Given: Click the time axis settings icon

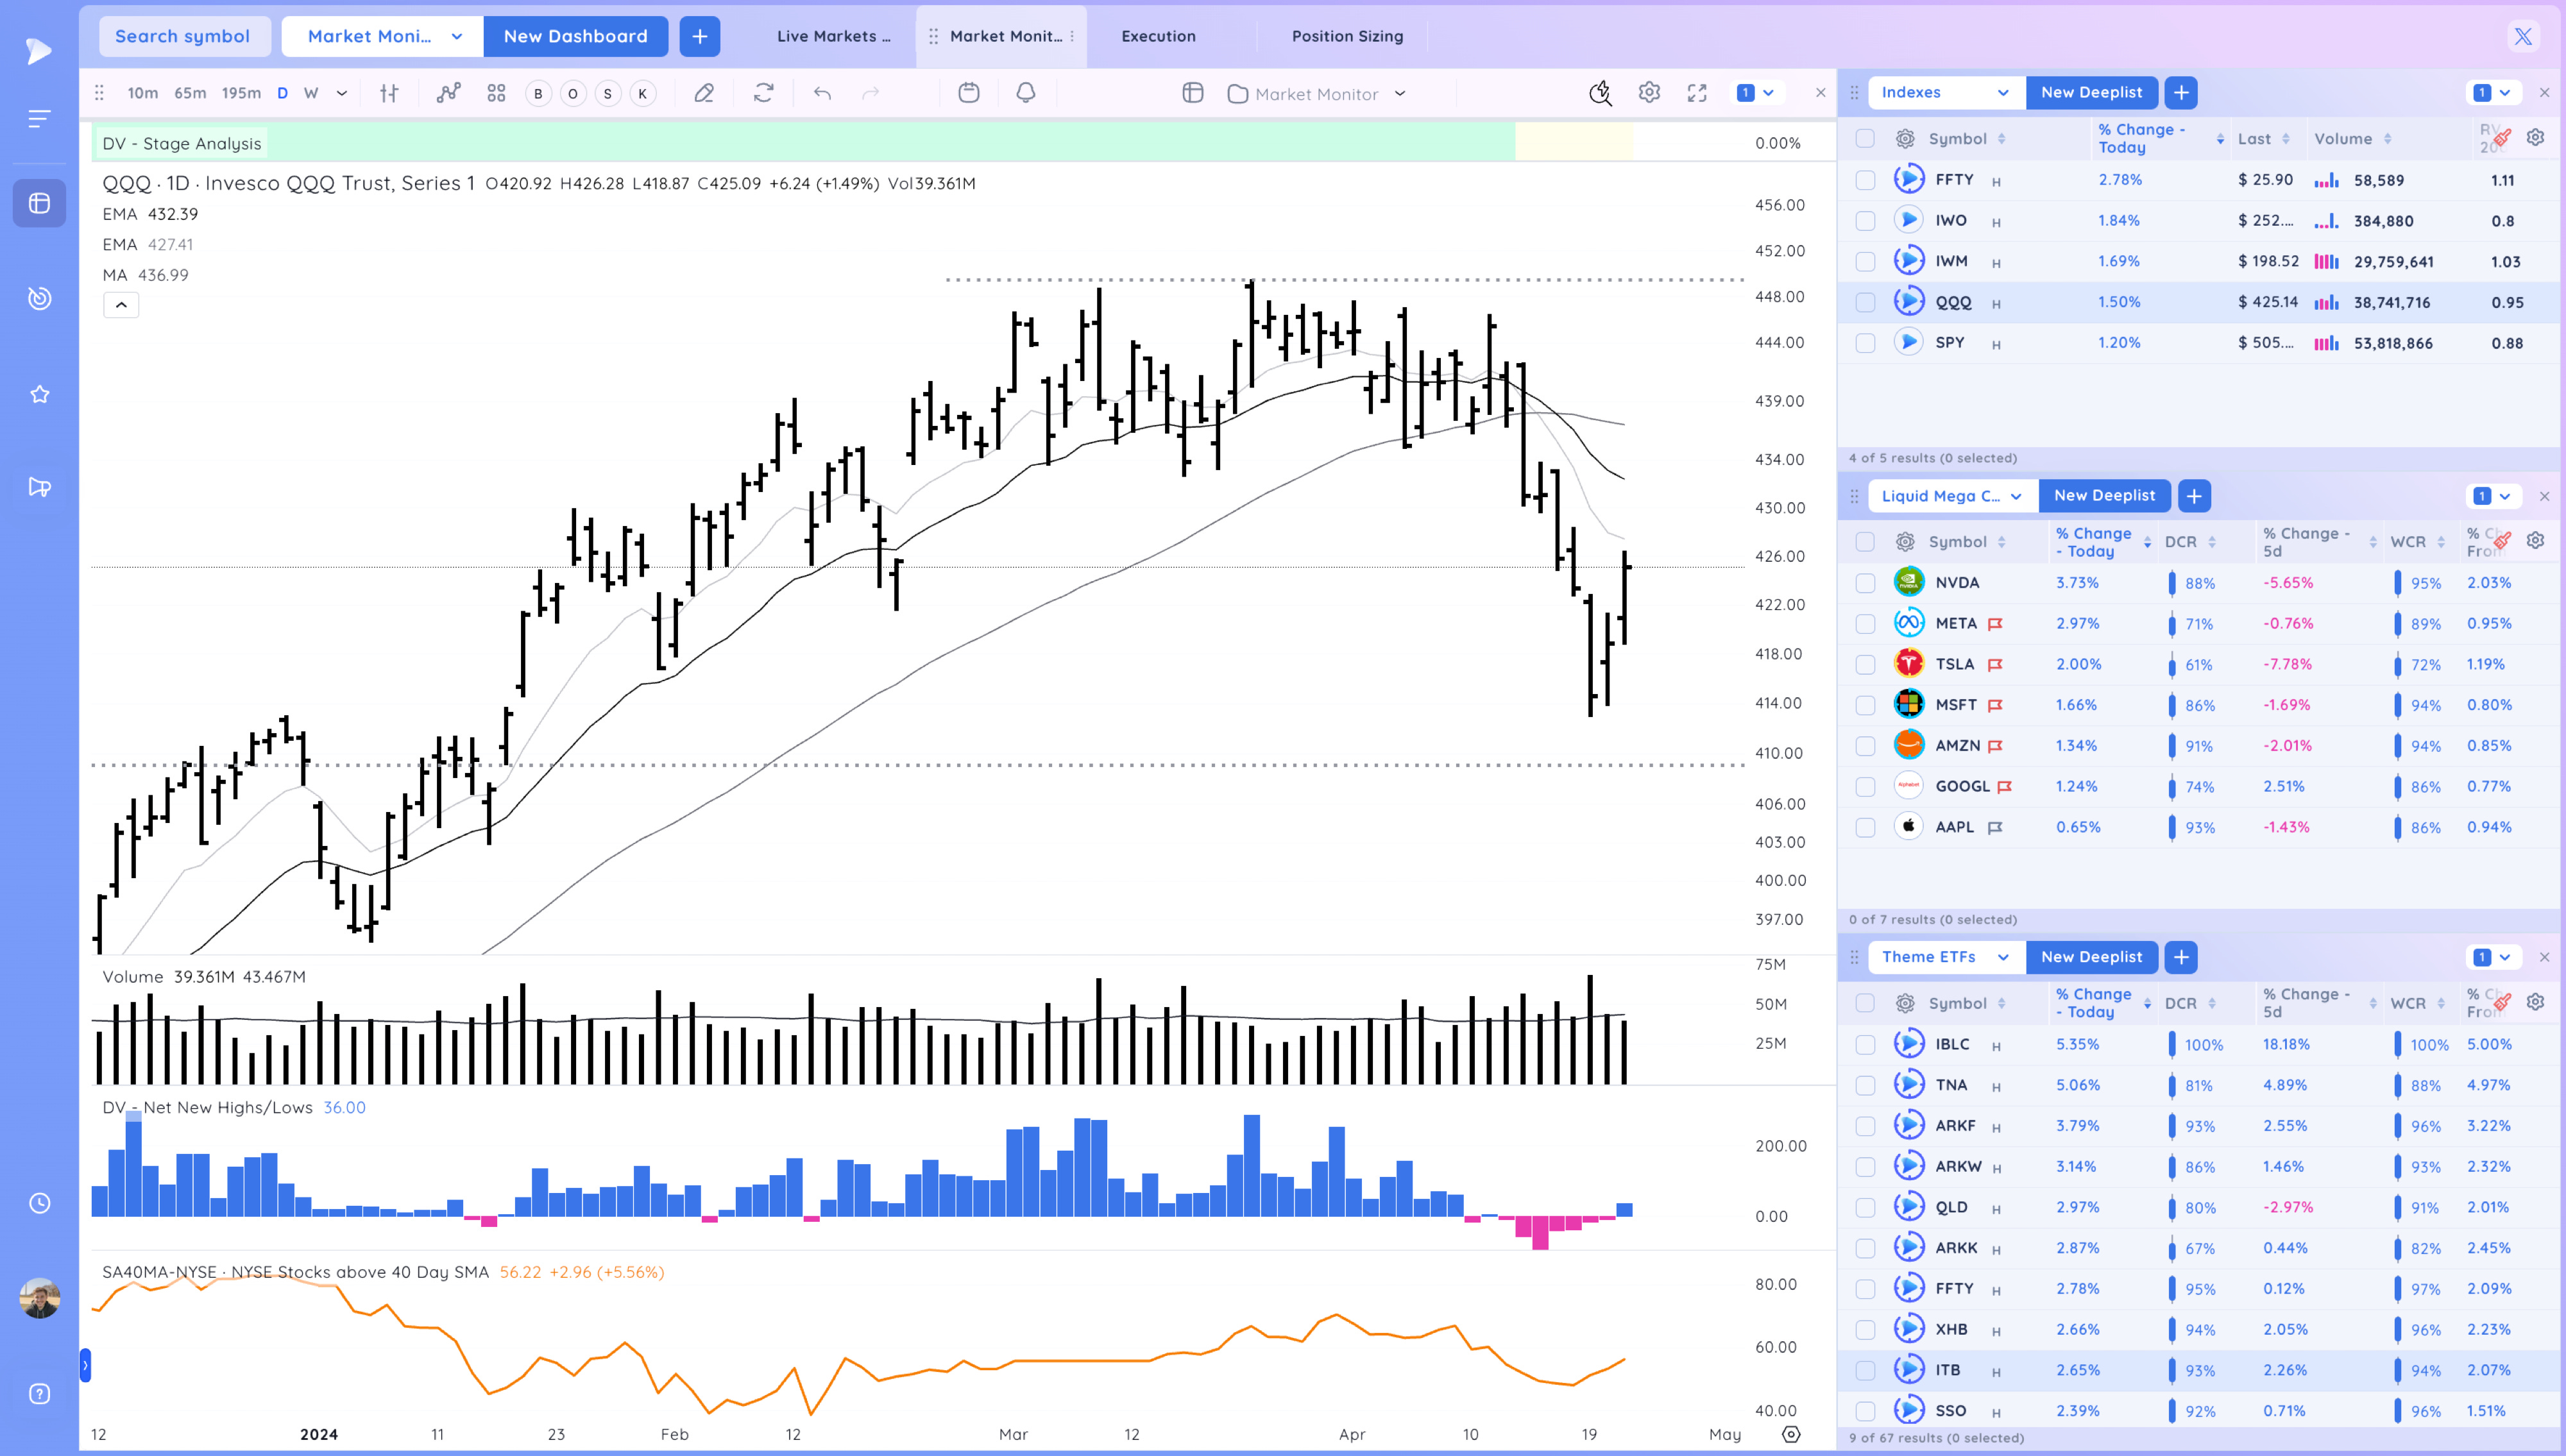Looking at the screenshot, I should (x=1791, y=1434).
